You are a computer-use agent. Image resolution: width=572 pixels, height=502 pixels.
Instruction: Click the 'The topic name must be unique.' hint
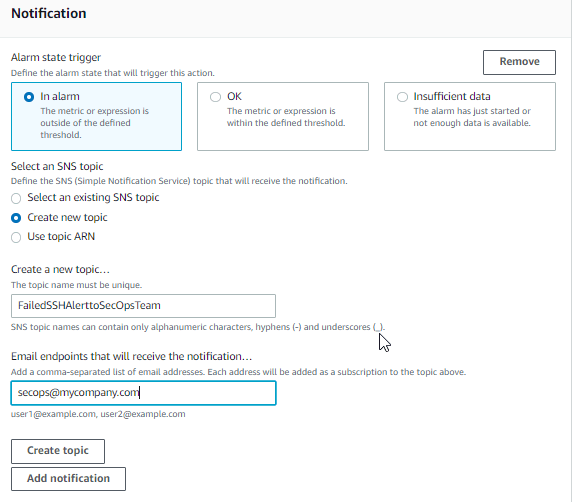pyautogui.click(x=76, y=285)
